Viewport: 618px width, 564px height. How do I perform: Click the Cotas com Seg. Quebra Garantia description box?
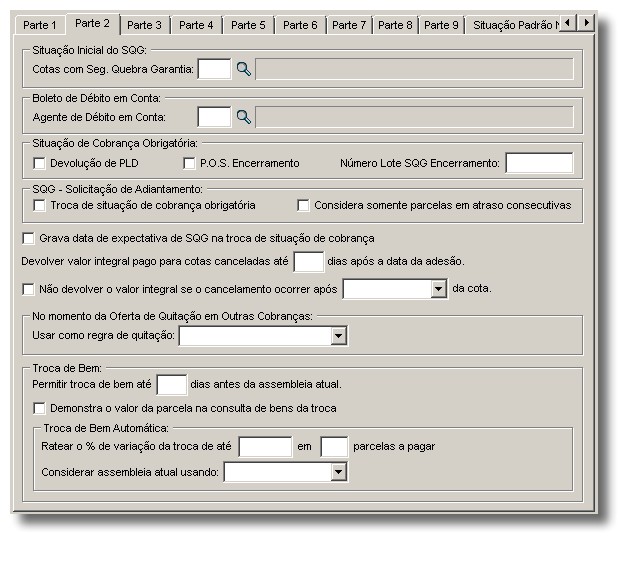click(x=414, y=69)
